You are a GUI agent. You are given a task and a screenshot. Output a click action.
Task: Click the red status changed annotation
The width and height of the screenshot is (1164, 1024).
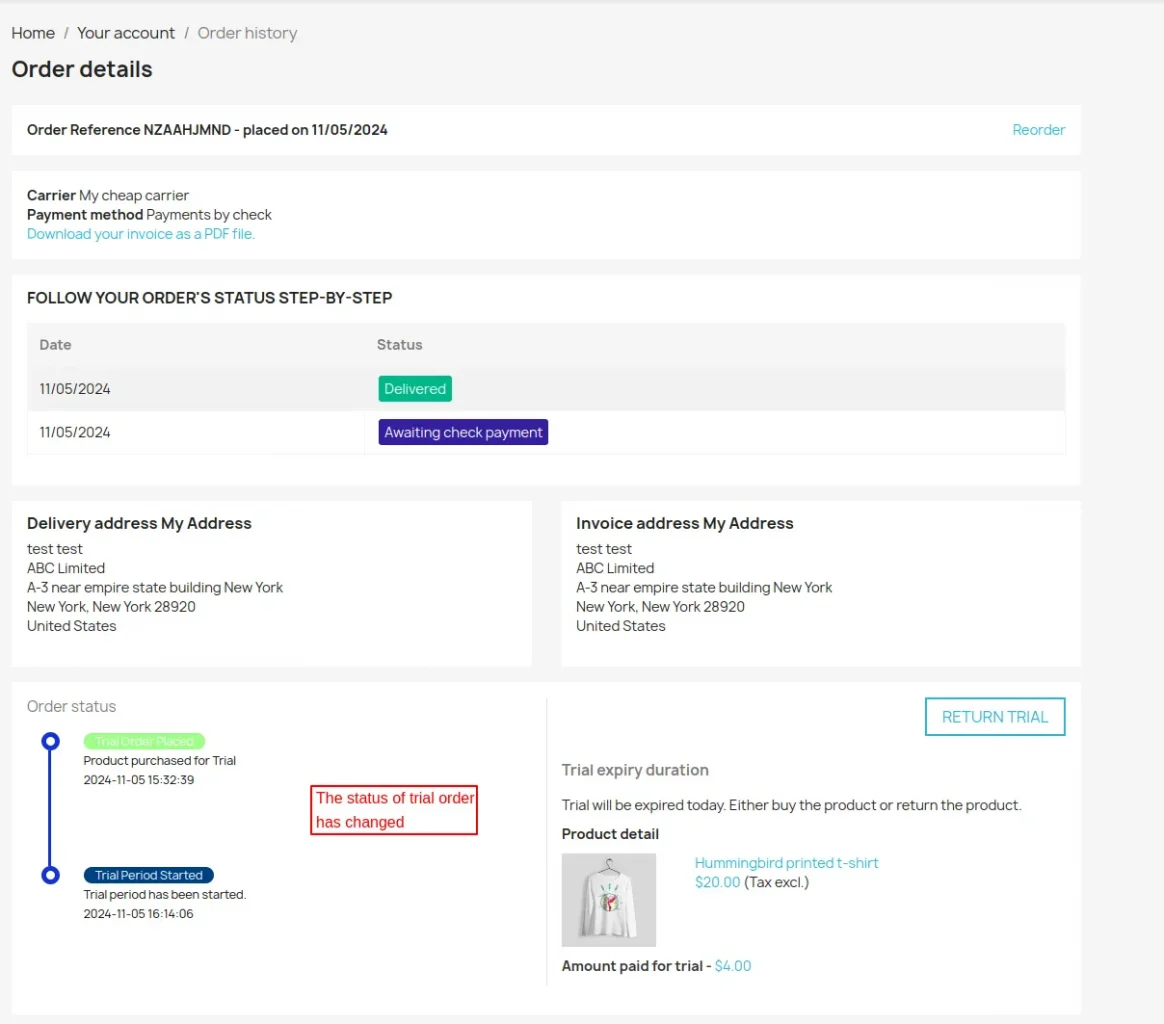(x=394, y=810)
